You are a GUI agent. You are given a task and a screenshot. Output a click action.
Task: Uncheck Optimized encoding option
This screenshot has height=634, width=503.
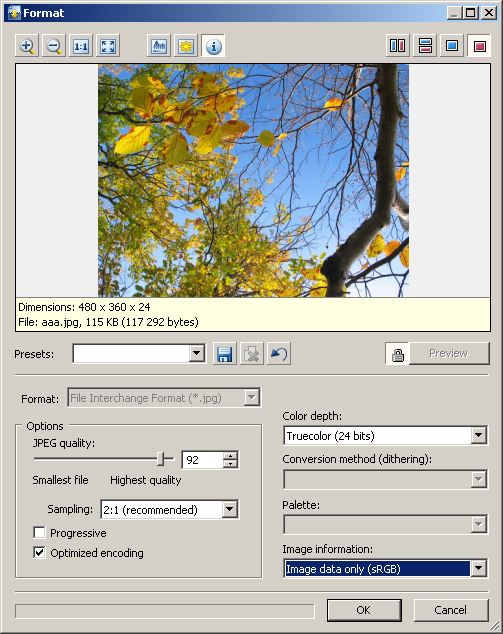pos(39,552)
